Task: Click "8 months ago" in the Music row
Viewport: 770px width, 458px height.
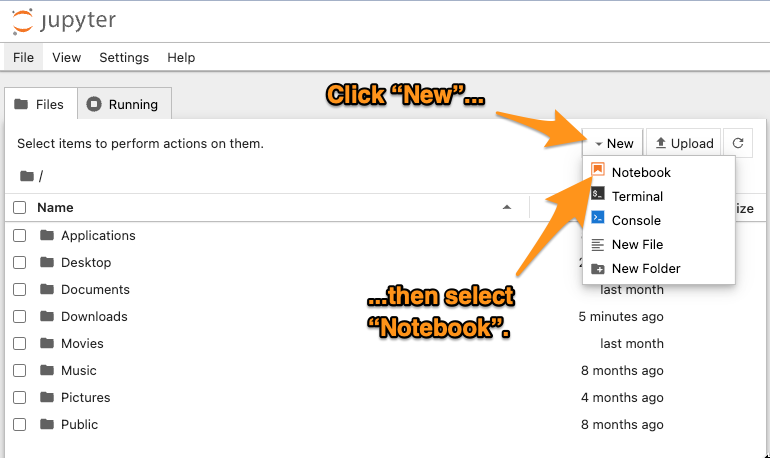Action: (622, 371)
